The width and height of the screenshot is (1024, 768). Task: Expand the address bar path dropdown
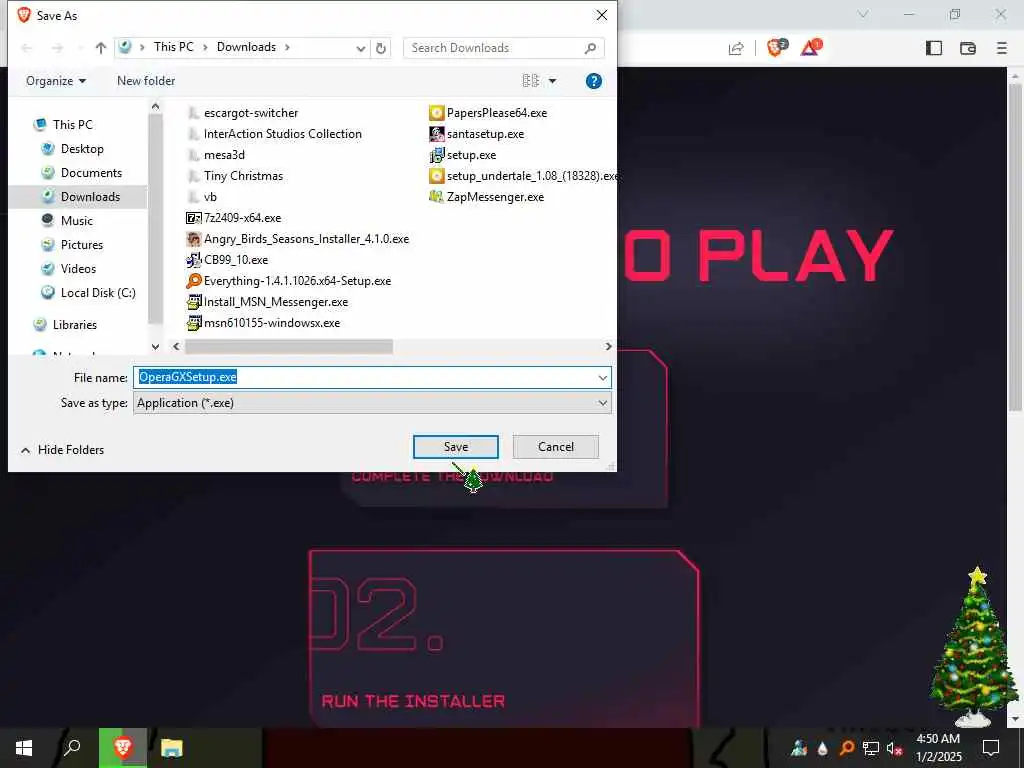tap(360, 48)
